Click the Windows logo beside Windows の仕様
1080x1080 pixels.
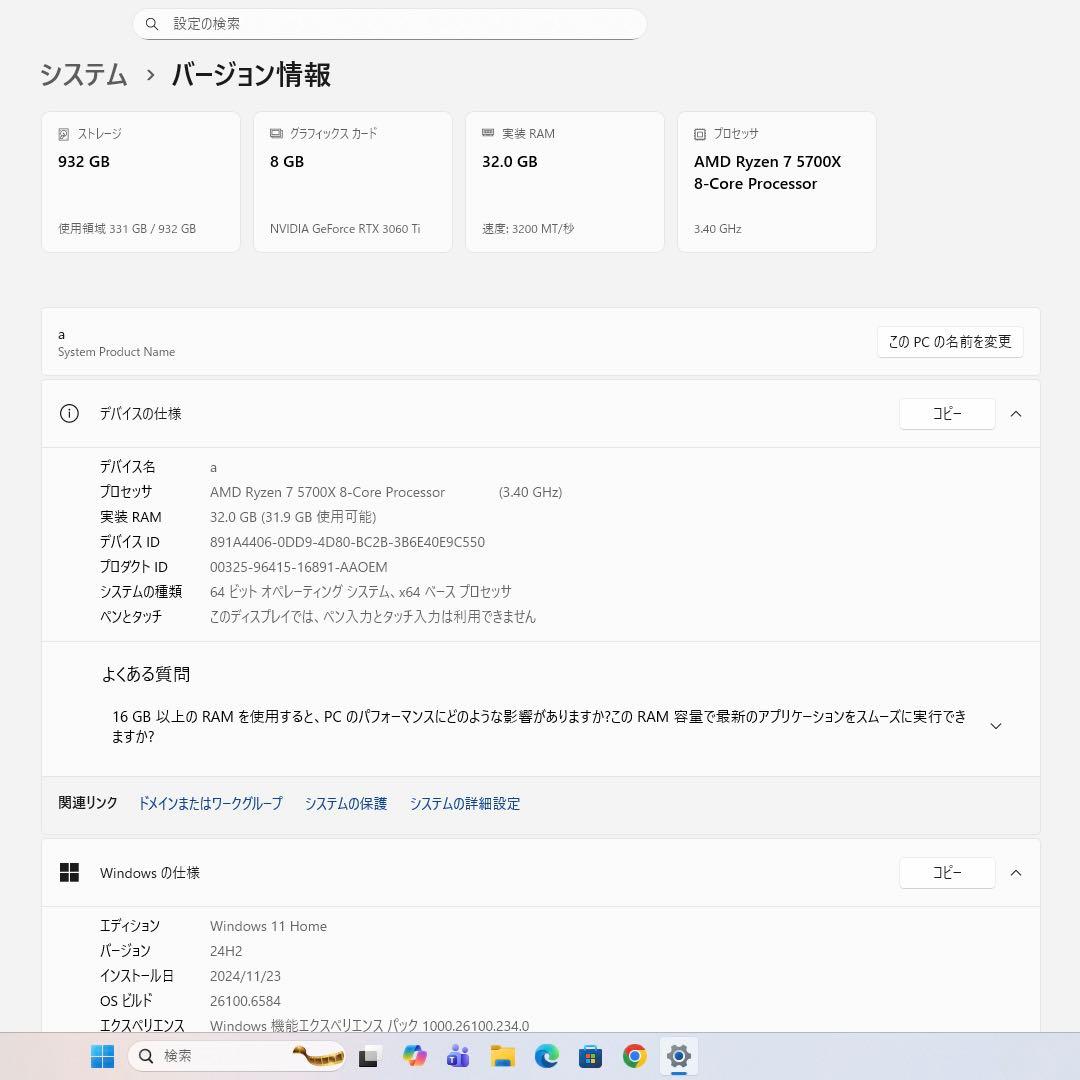click(69, 872)
